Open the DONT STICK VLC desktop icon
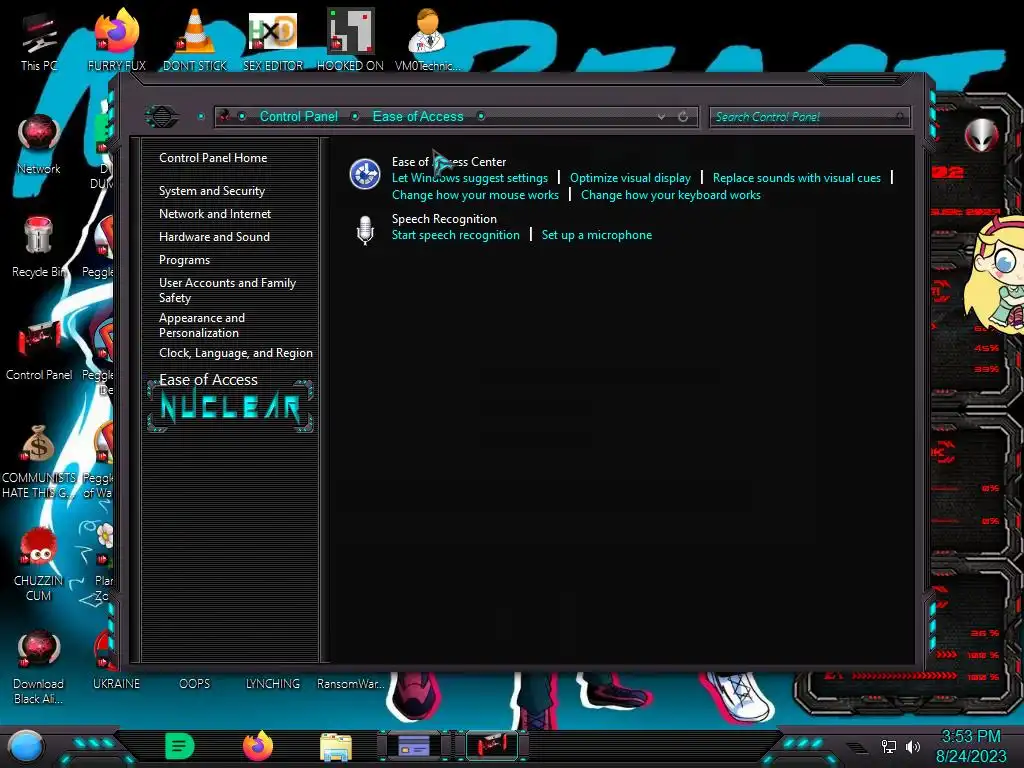1024x768 pixels. pos(195,40)
